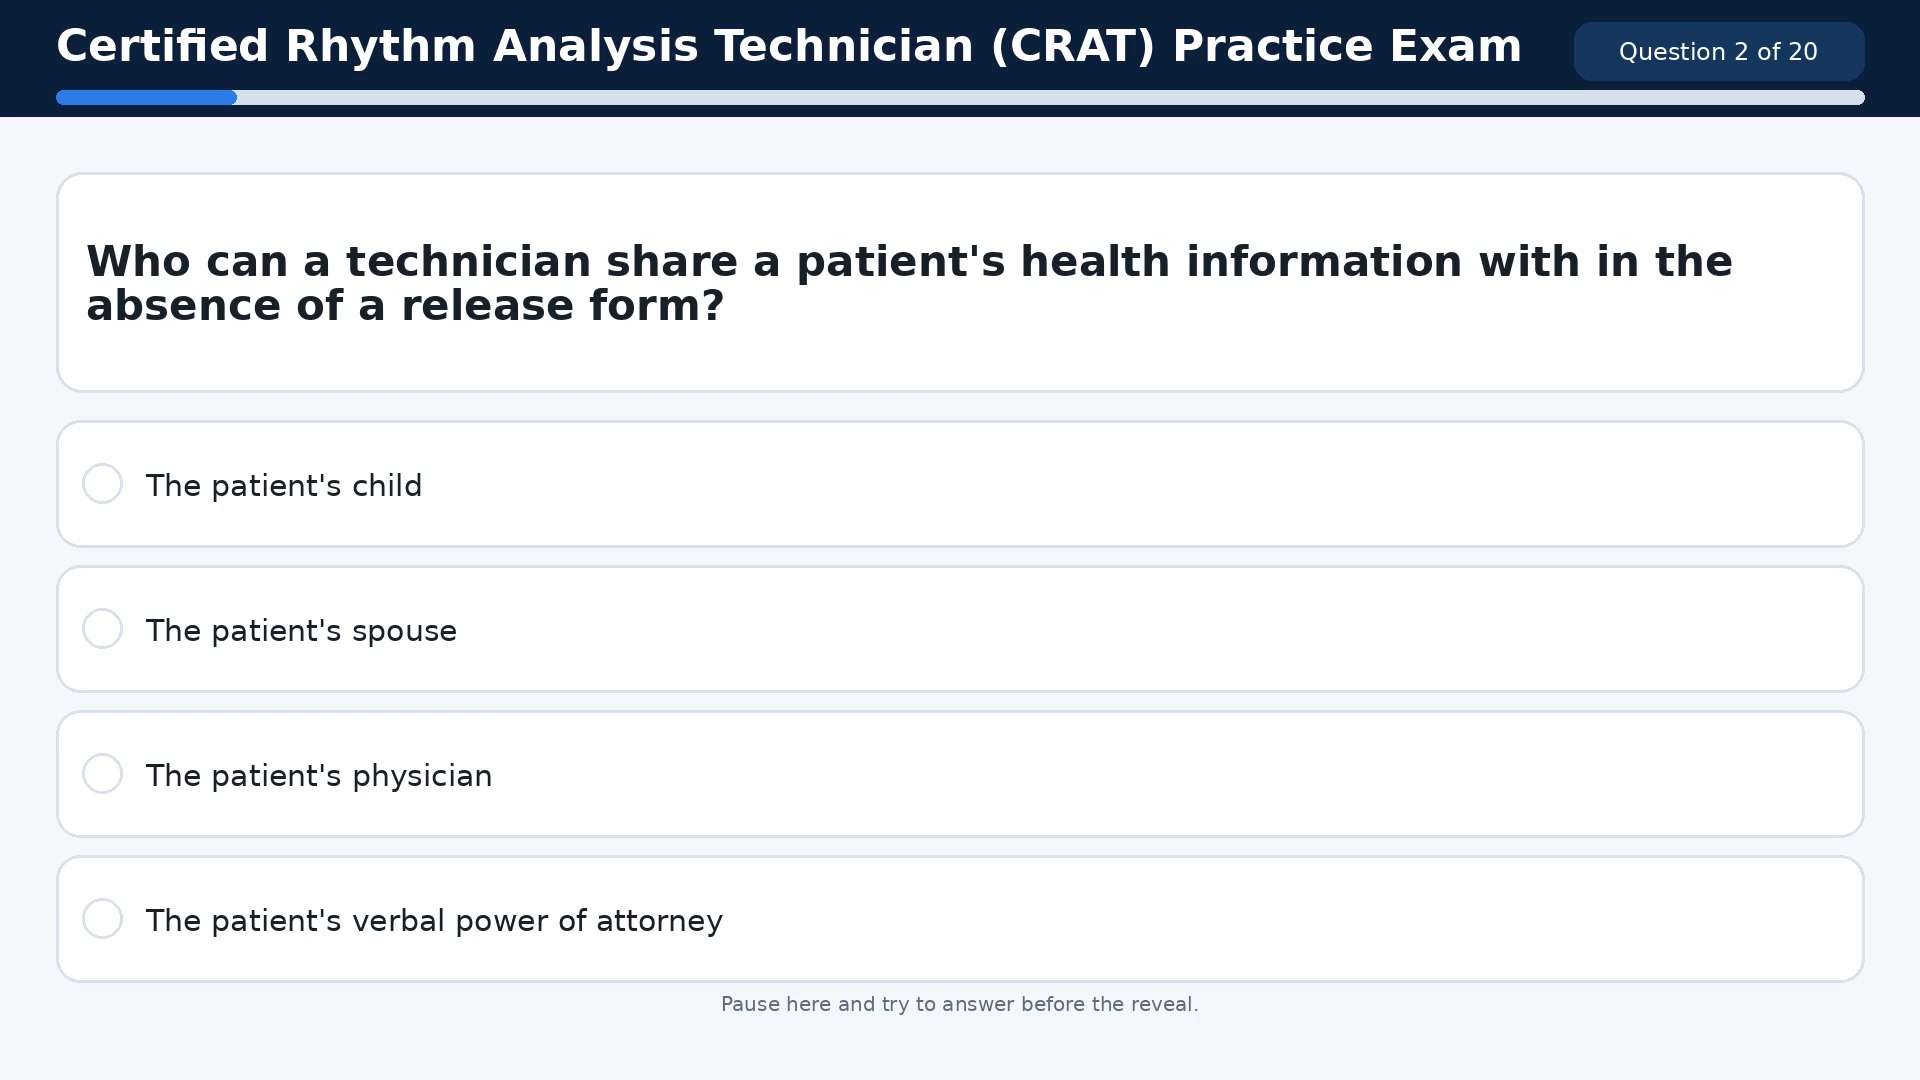
Task: Click the word "attorney" in the last option
Action: tap(659, 921)
